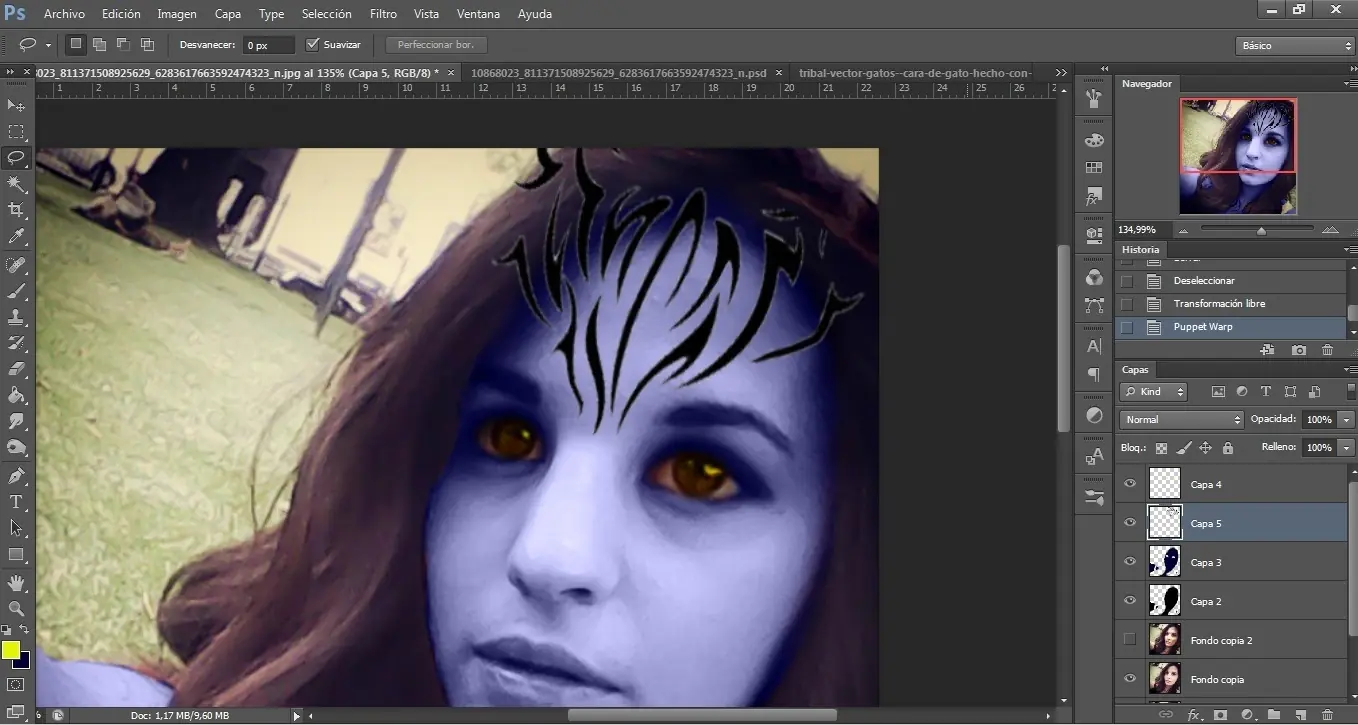Hide the Capa 4 layer
The image size is (1358, 725).
[1130, 484]
